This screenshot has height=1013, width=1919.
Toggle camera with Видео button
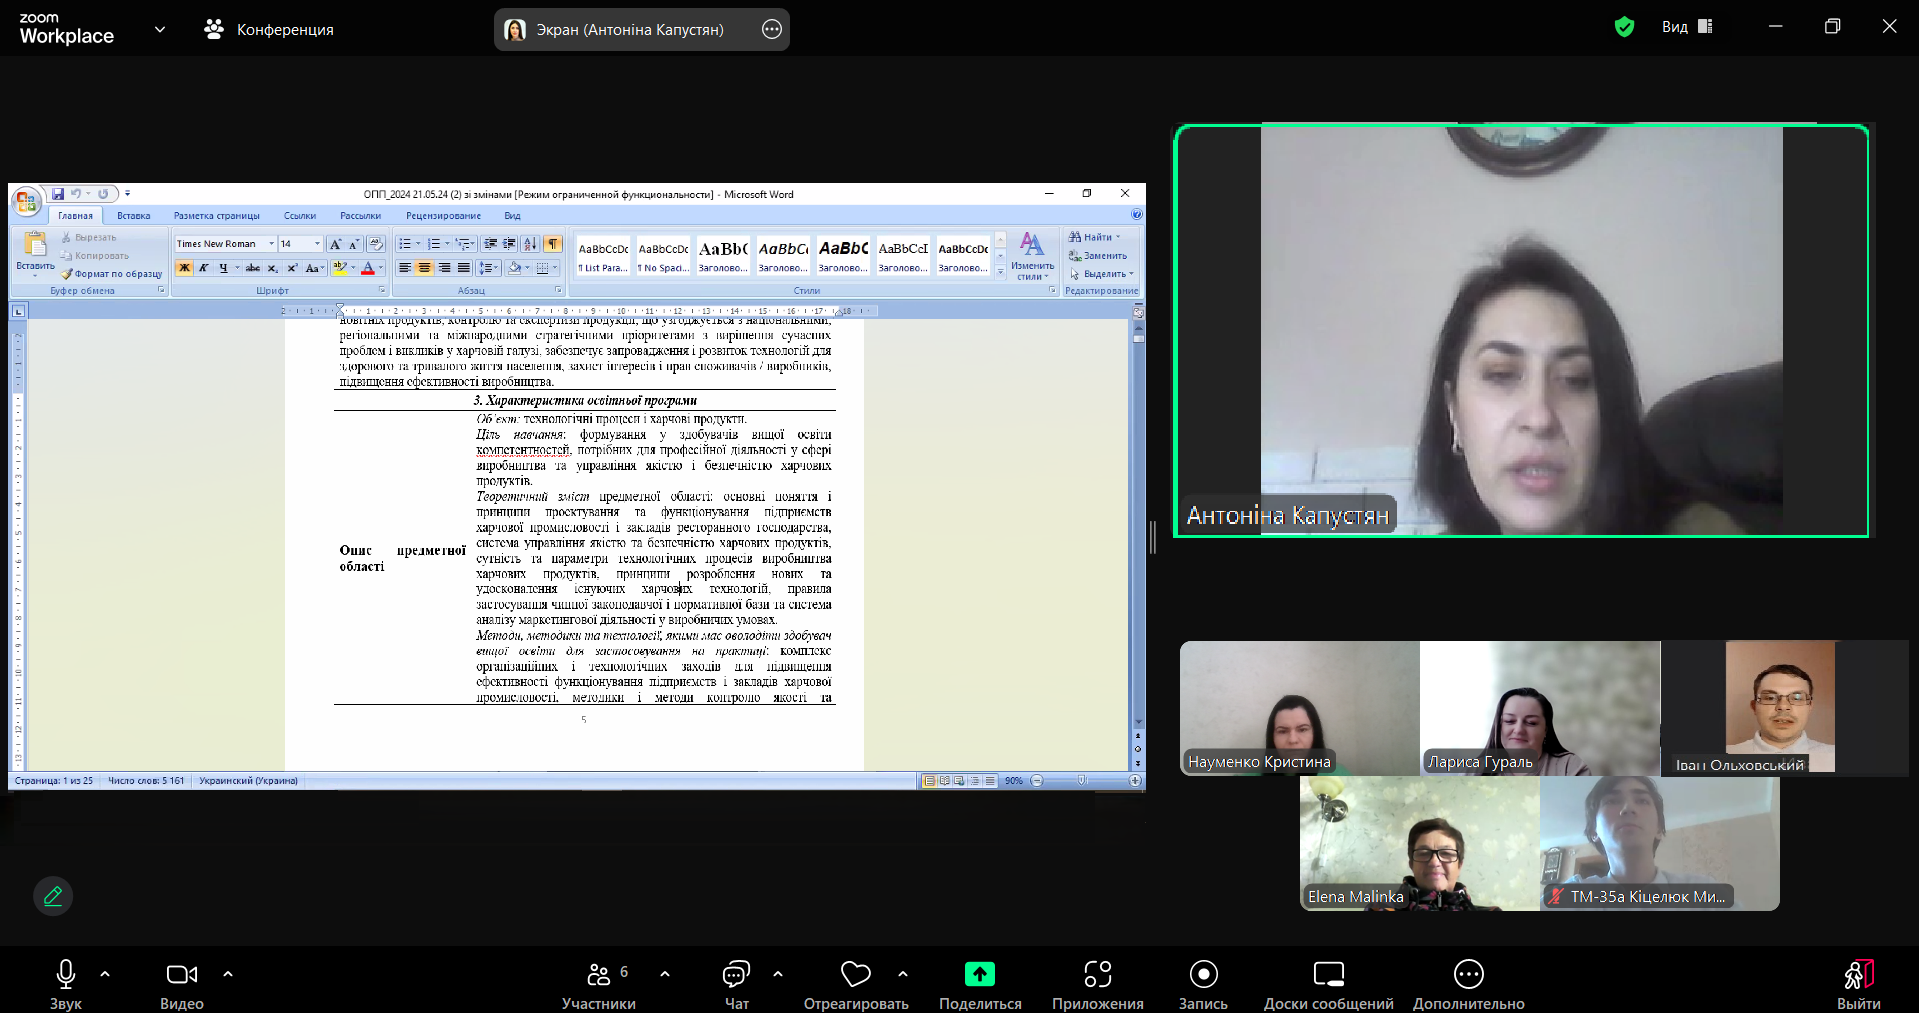(x=182, y=985)
